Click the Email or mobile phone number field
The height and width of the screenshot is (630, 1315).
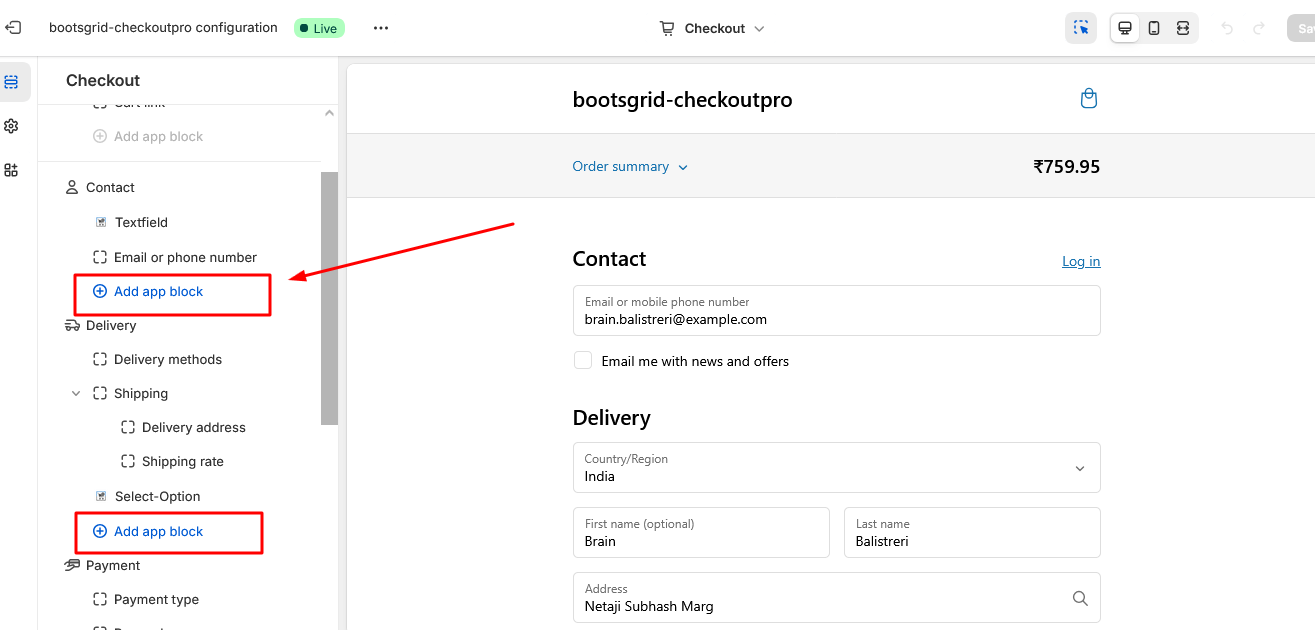click(x=836, y=311)
